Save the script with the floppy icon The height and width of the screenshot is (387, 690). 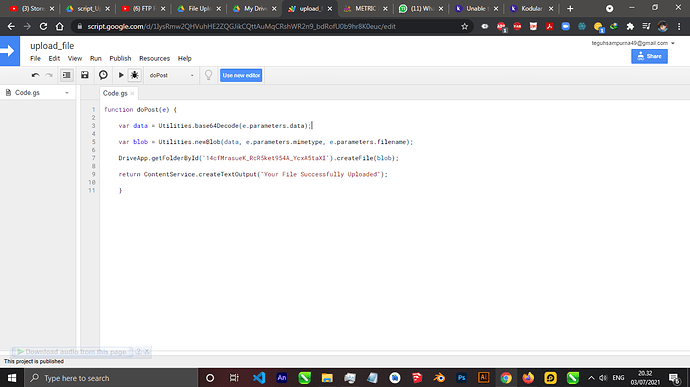(x=85, y=75)
